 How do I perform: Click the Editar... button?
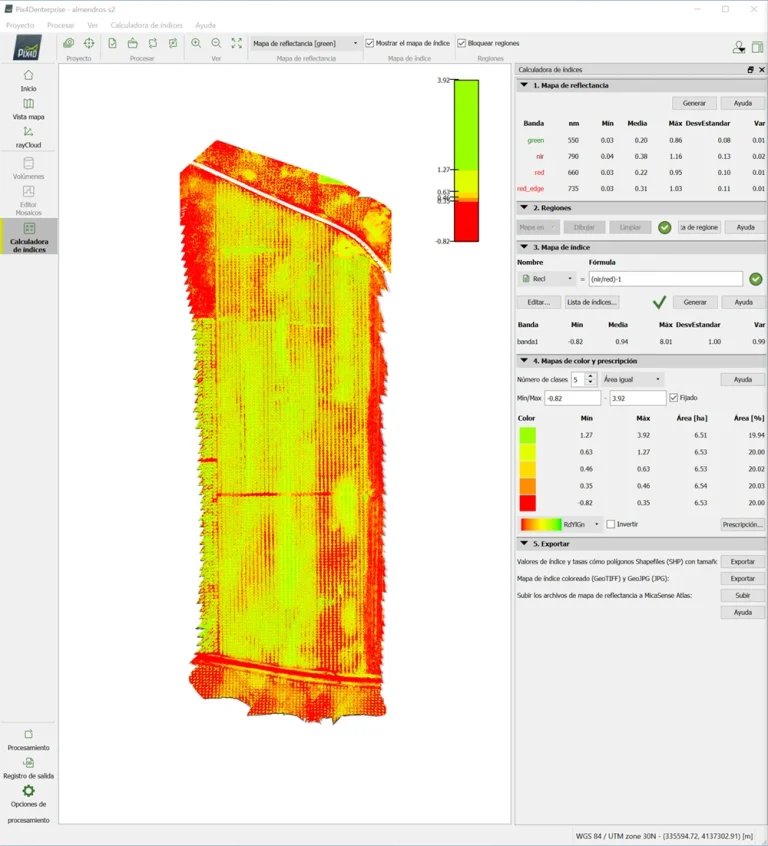[x=539, y=302]
